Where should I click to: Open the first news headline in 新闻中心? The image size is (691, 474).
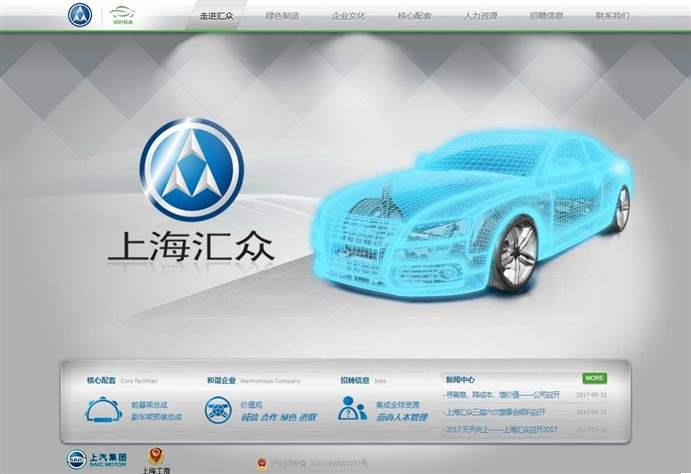click(x=501, y=395)
